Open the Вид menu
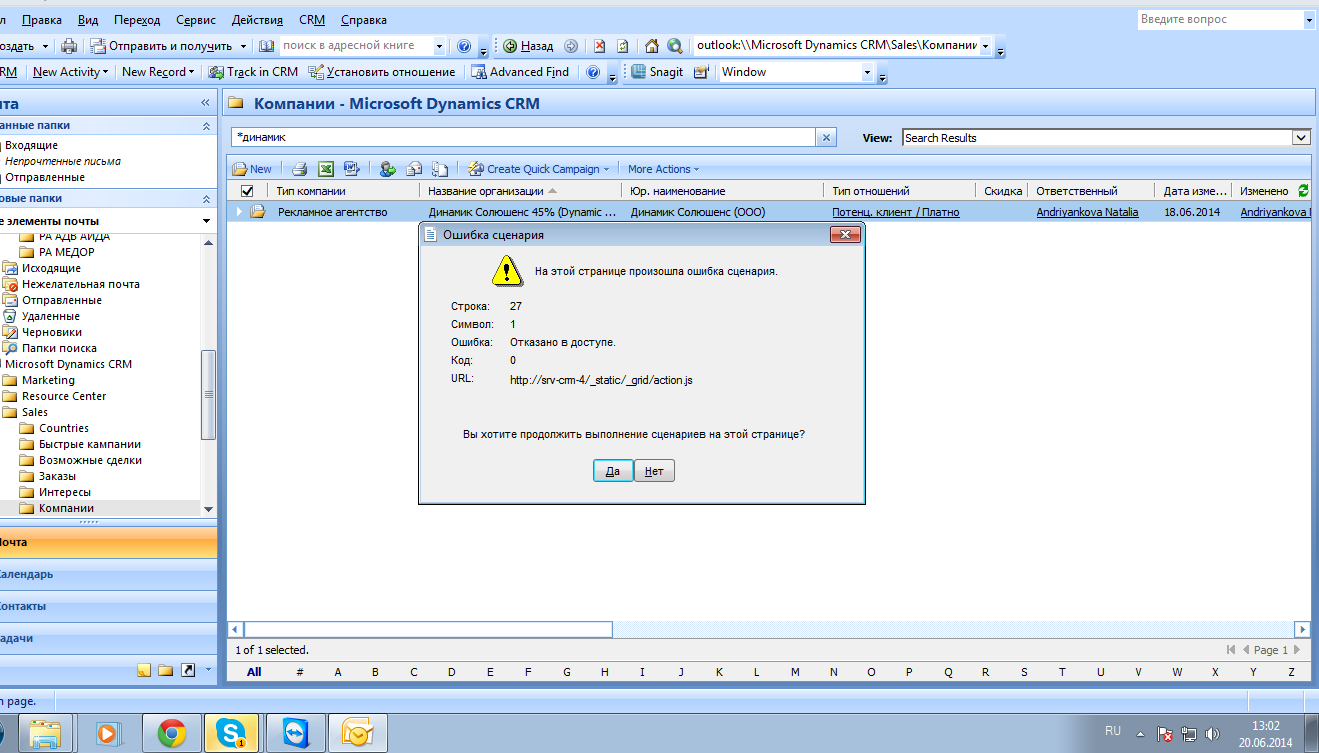 [x=88, y=20]
